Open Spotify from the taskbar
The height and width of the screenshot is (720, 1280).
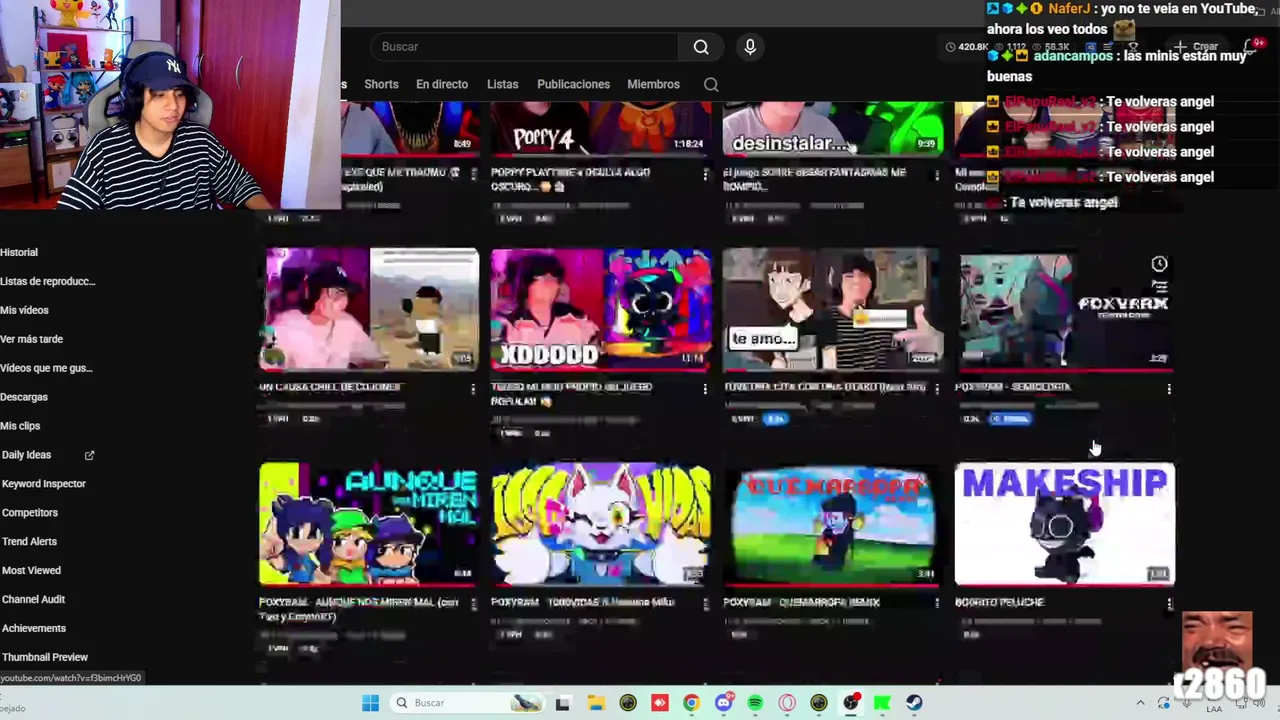click(x=755, y=703)
